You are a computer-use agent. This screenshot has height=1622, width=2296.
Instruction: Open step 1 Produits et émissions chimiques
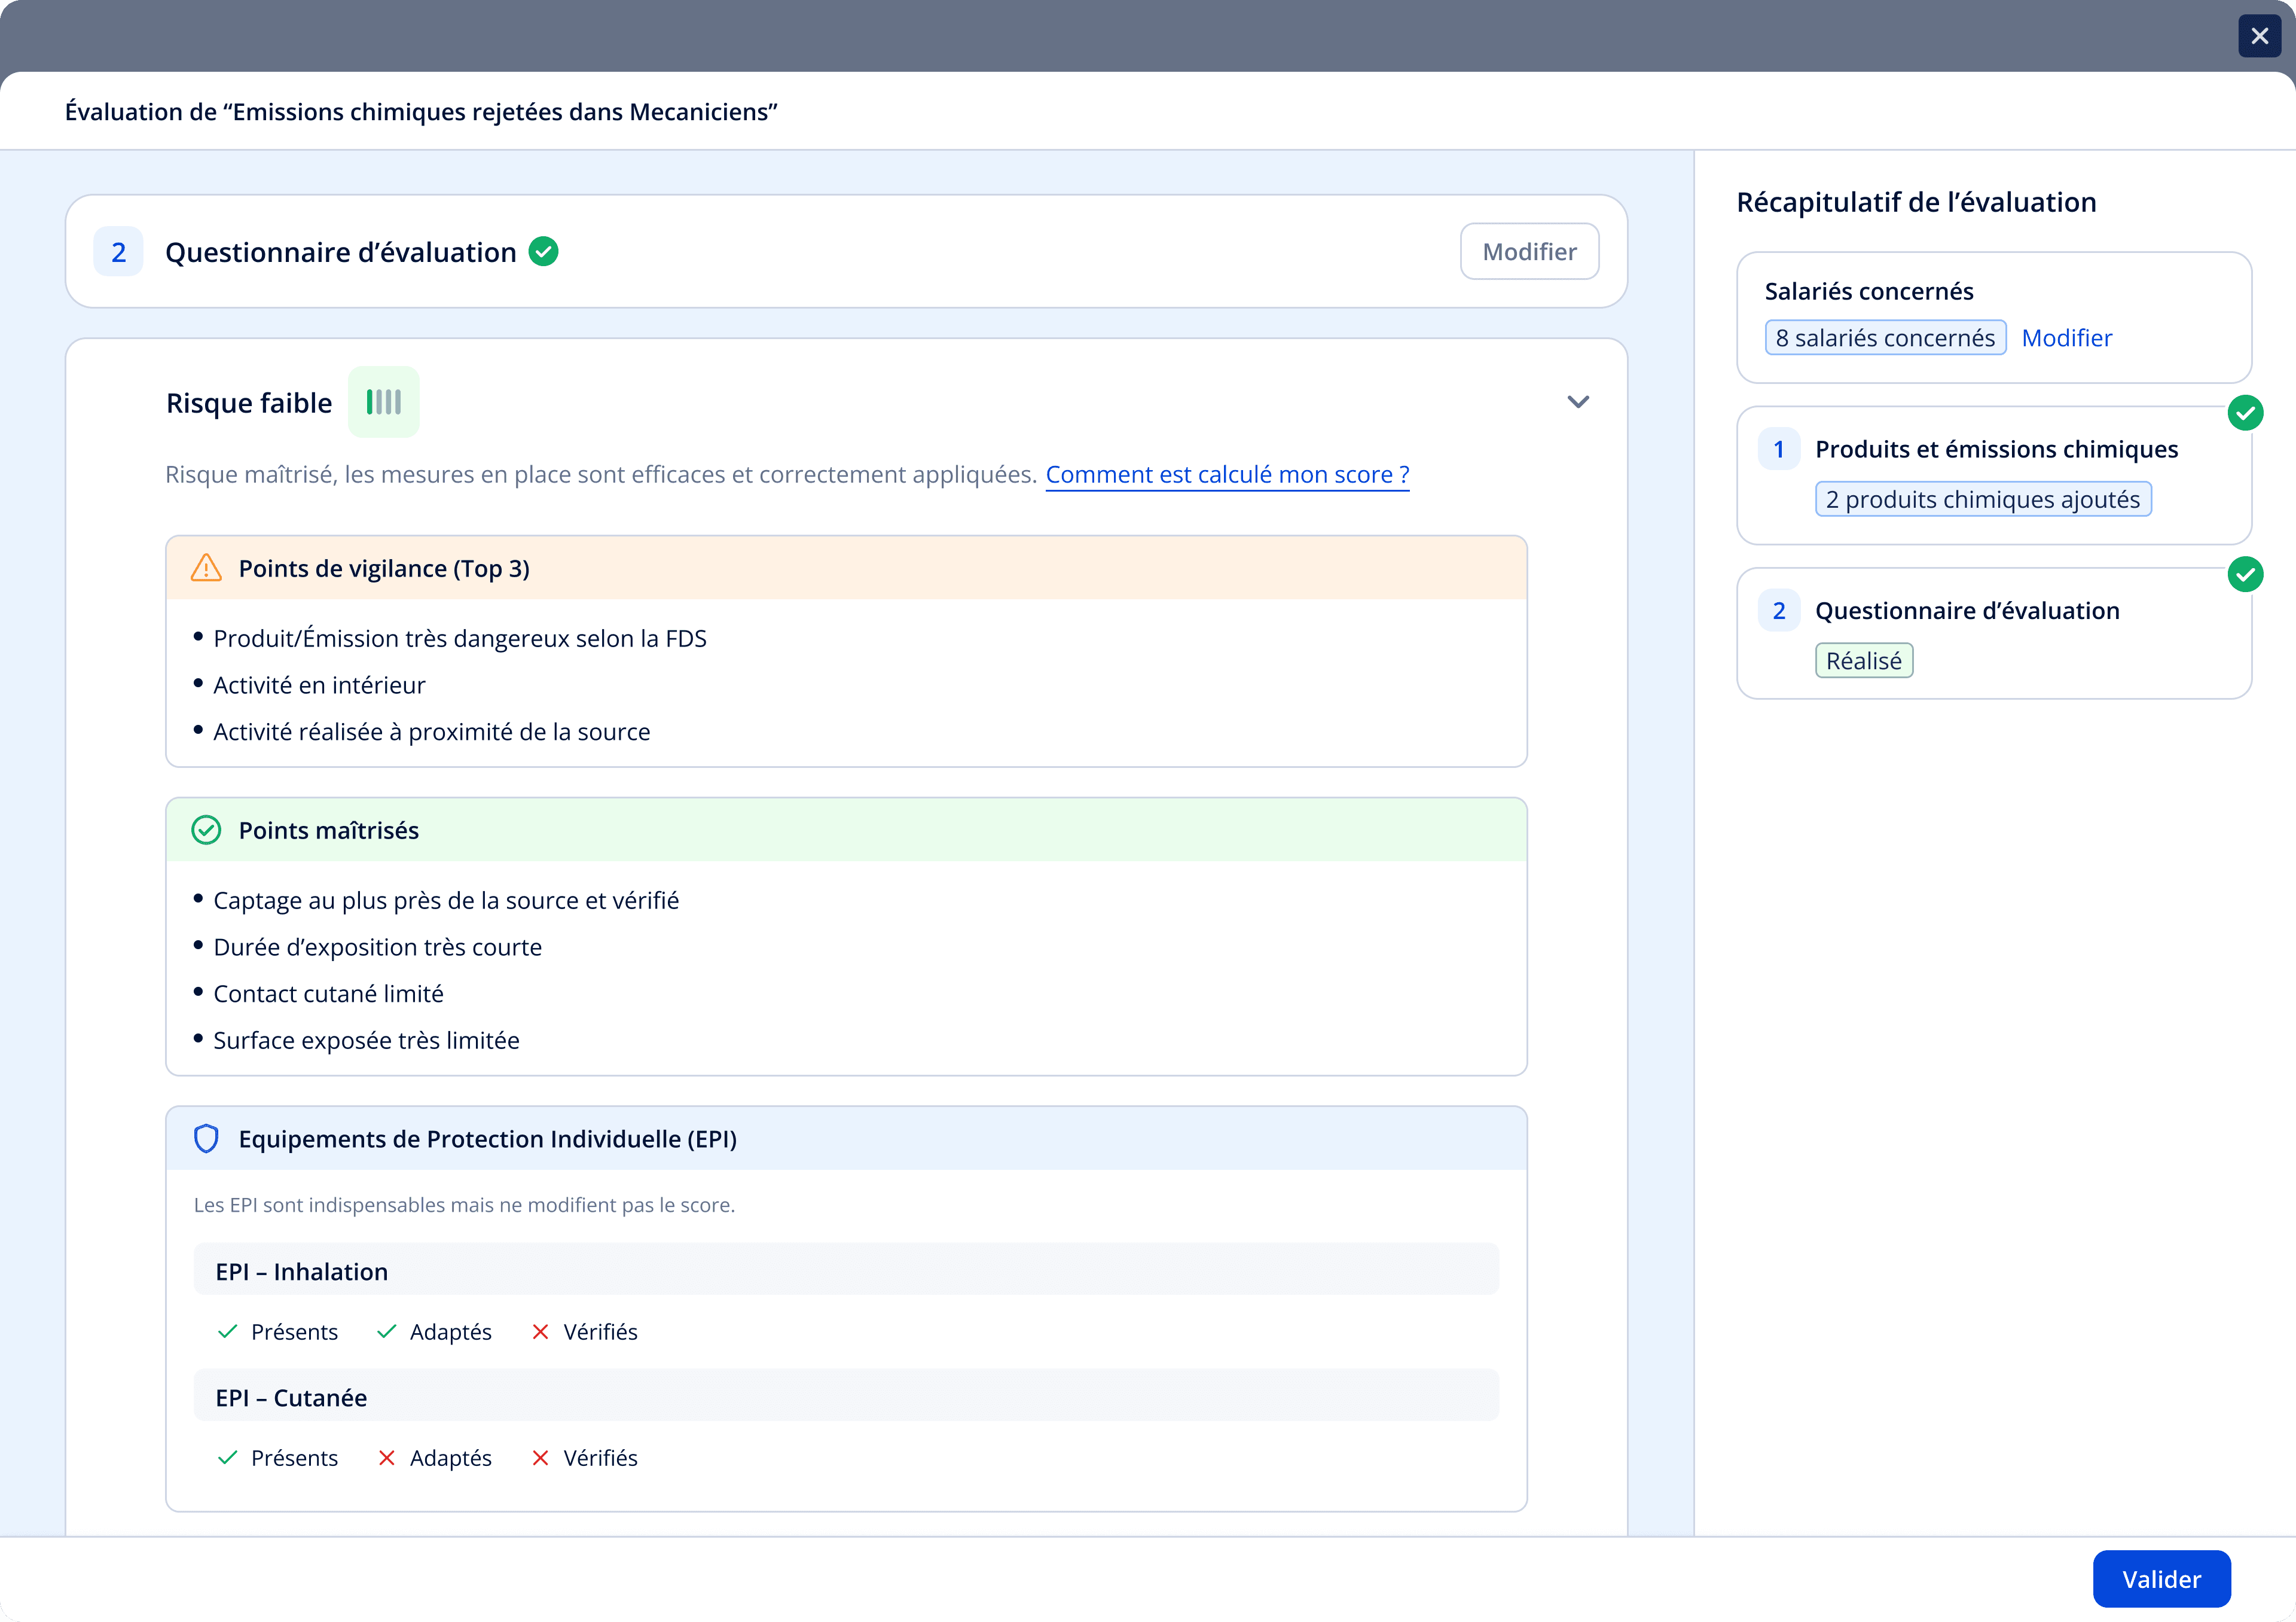click(1995, 449)
